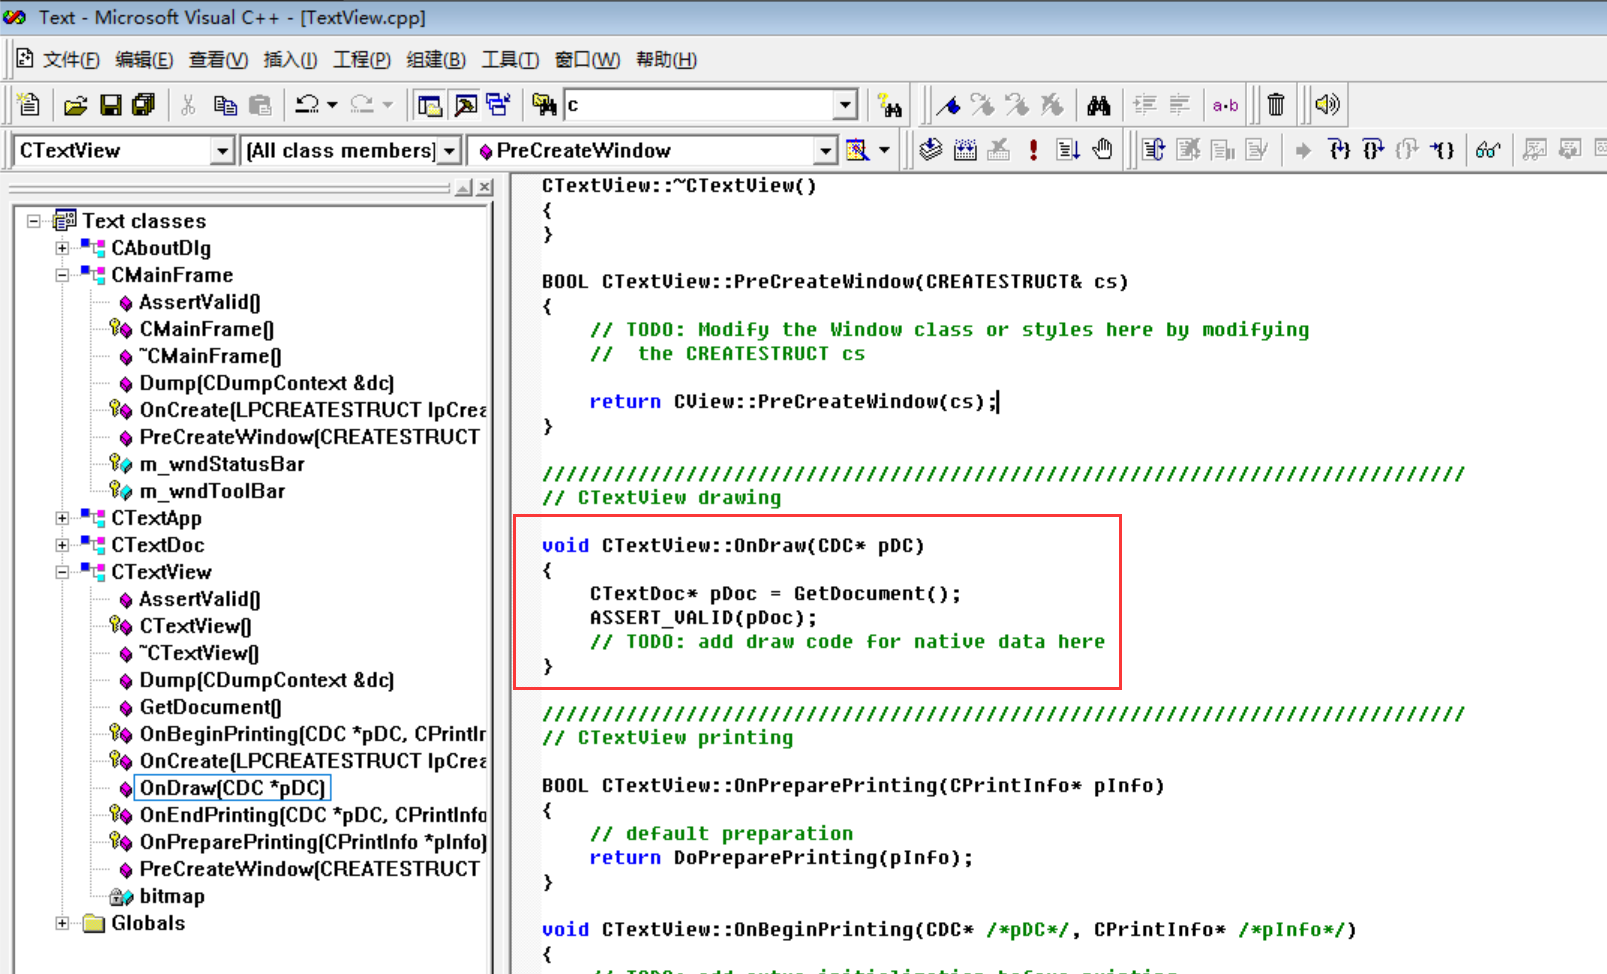This screenshot has height=974, width=1607.
Task: Select OnDraw(CDC *pDC) in the class tree
Action: point(232,788)
